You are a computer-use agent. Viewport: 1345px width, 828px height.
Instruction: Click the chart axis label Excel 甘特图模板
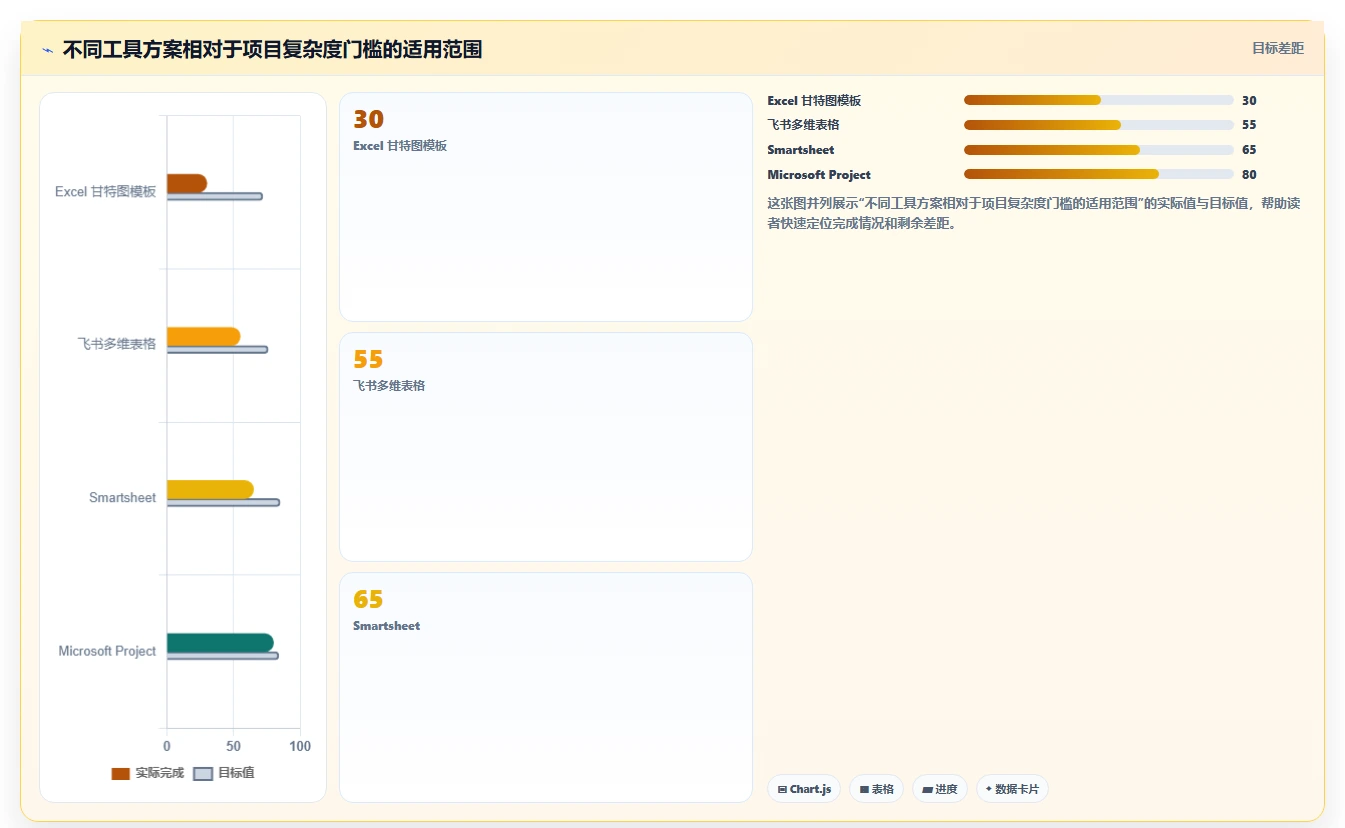tap(106, 191)
